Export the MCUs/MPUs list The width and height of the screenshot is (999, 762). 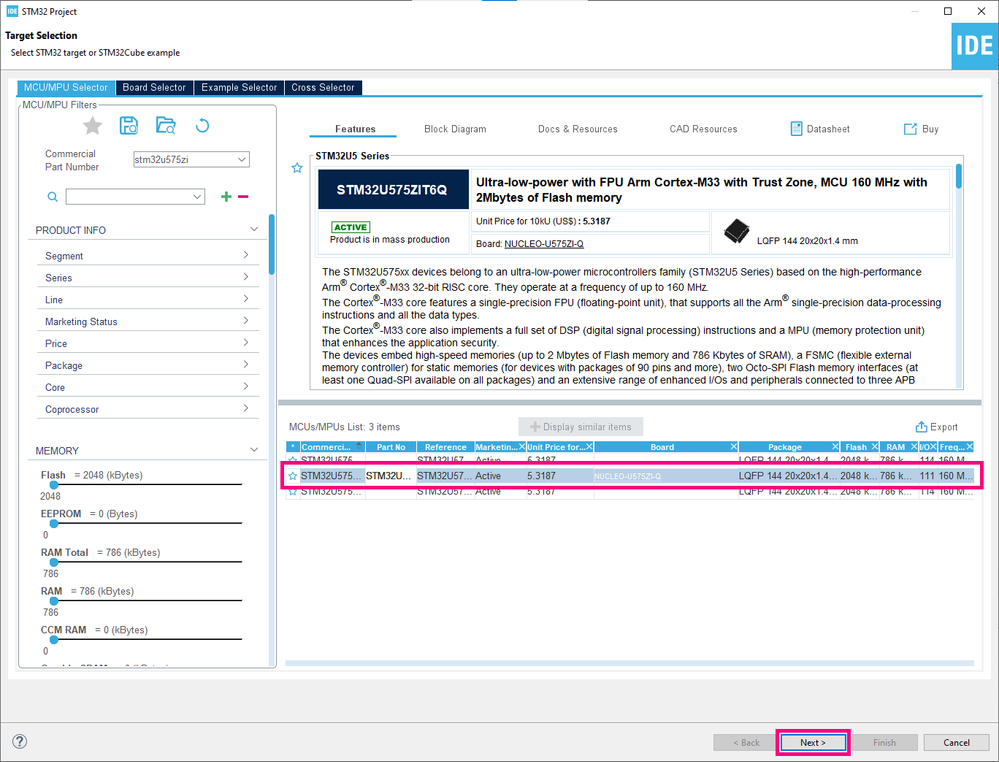coord(937,427)
